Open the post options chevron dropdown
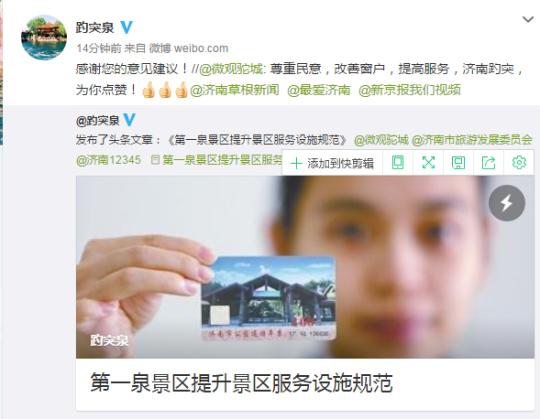Screen dimensions: 540x419 tap(528, 20)
